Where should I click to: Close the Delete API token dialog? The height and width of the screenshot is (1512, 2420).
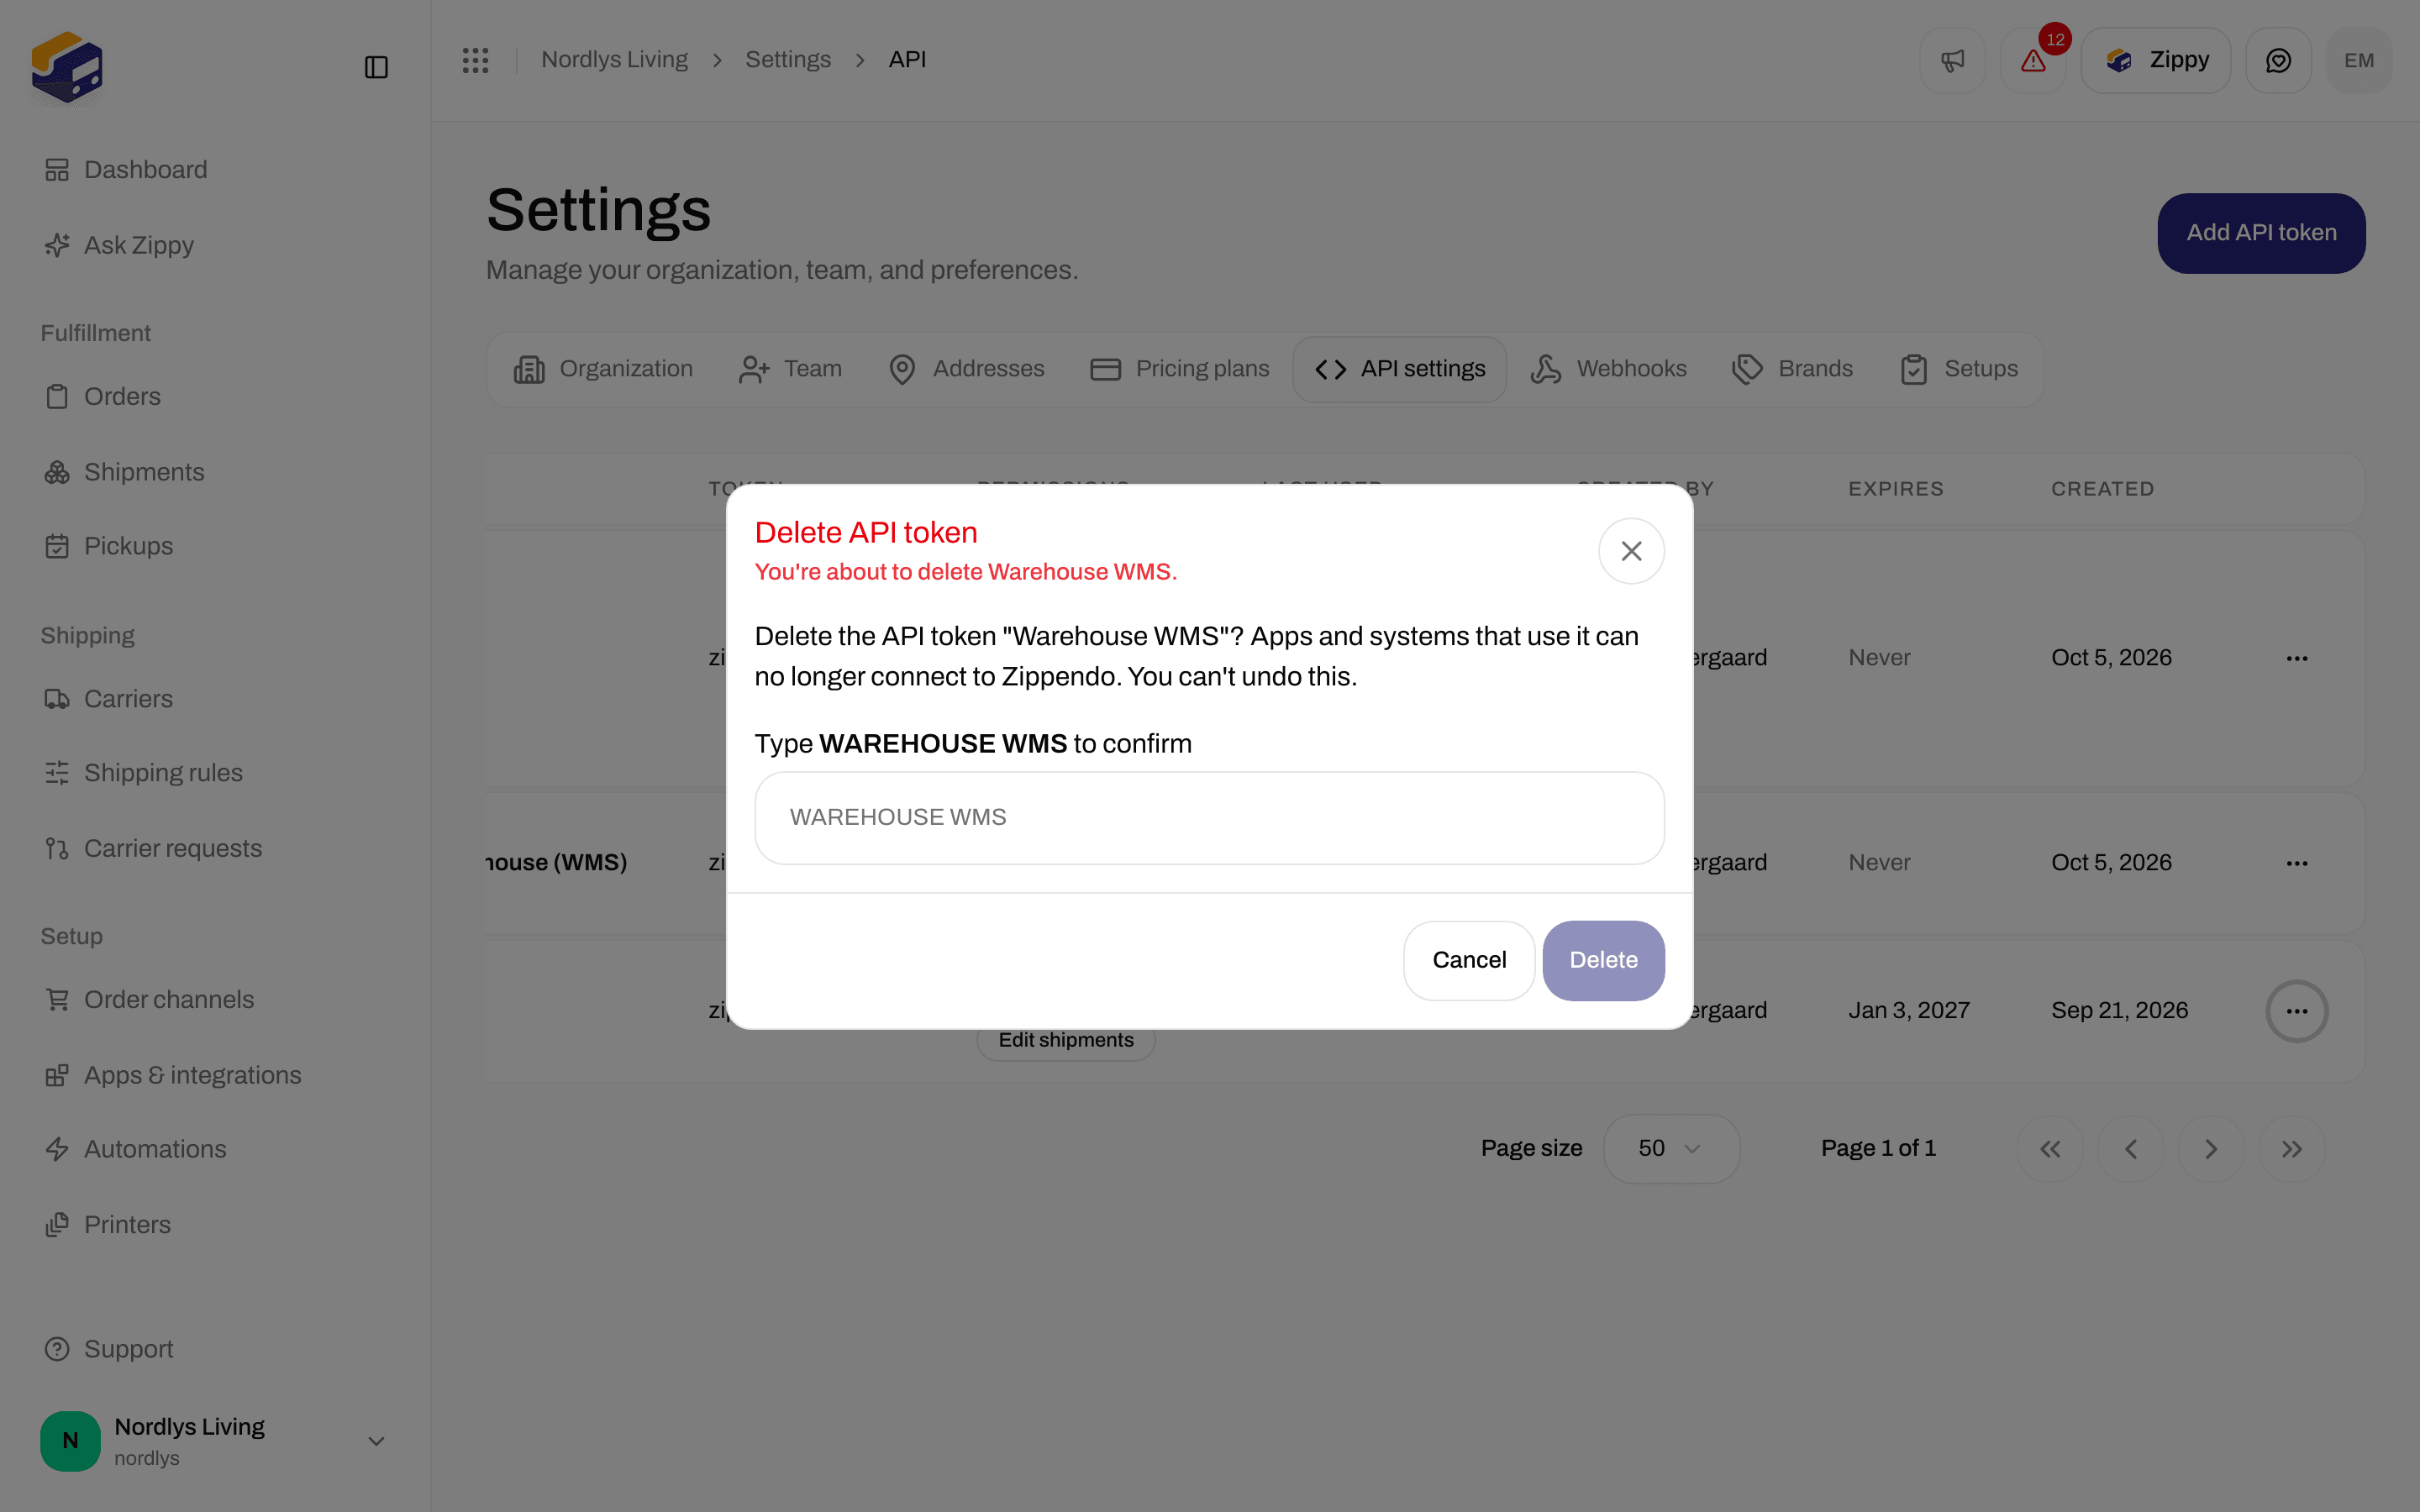(x=1631, y=551)
